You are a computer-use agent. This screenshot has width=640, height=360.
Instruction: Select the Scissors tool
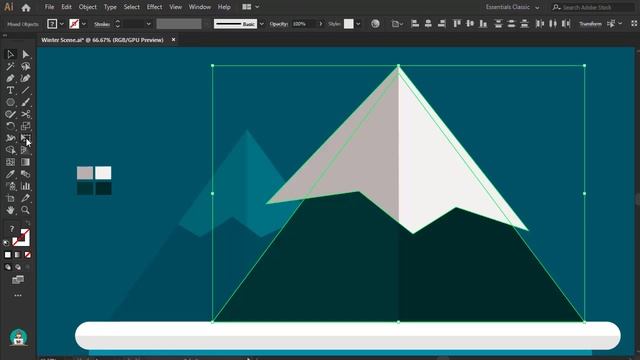[x=25, y=114]
